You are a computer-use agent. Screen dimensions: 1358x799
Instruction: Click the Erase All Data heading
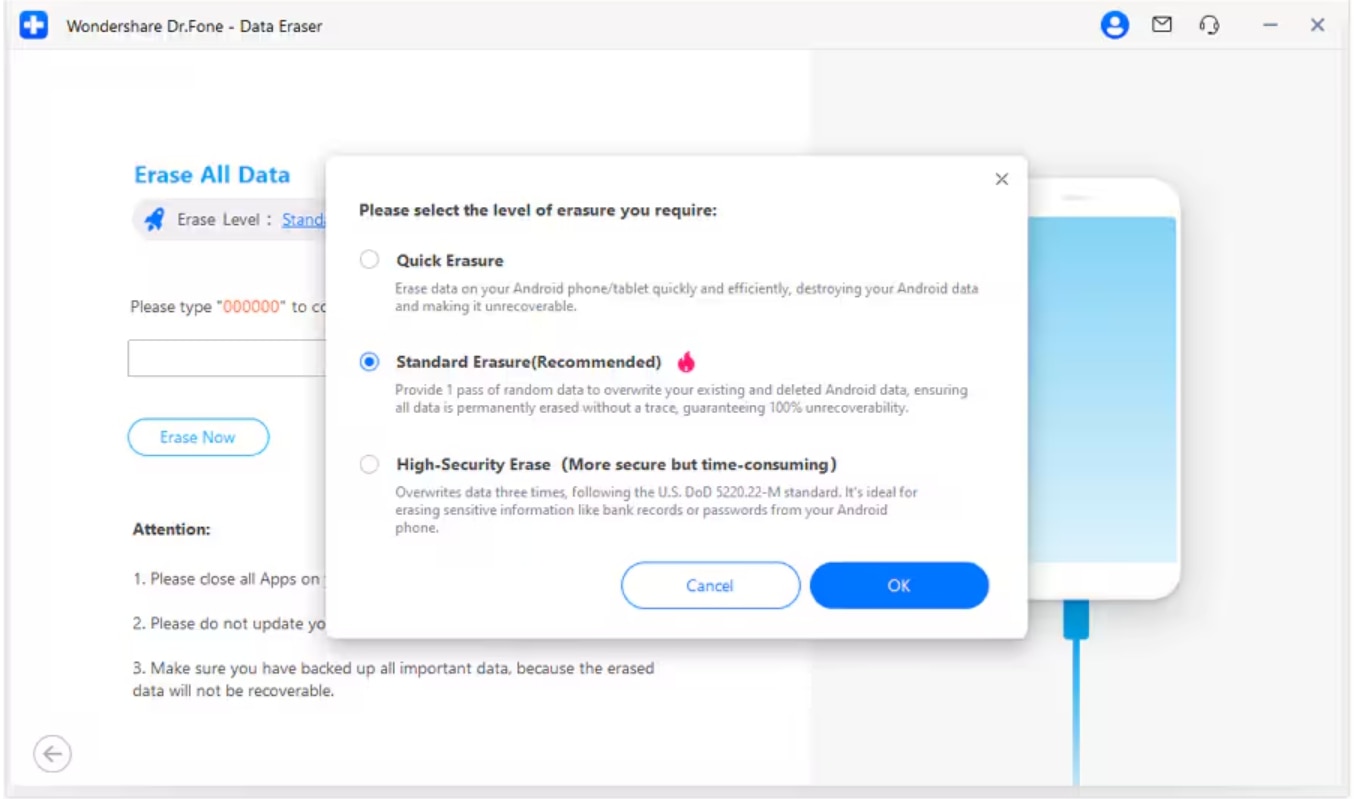212,175
